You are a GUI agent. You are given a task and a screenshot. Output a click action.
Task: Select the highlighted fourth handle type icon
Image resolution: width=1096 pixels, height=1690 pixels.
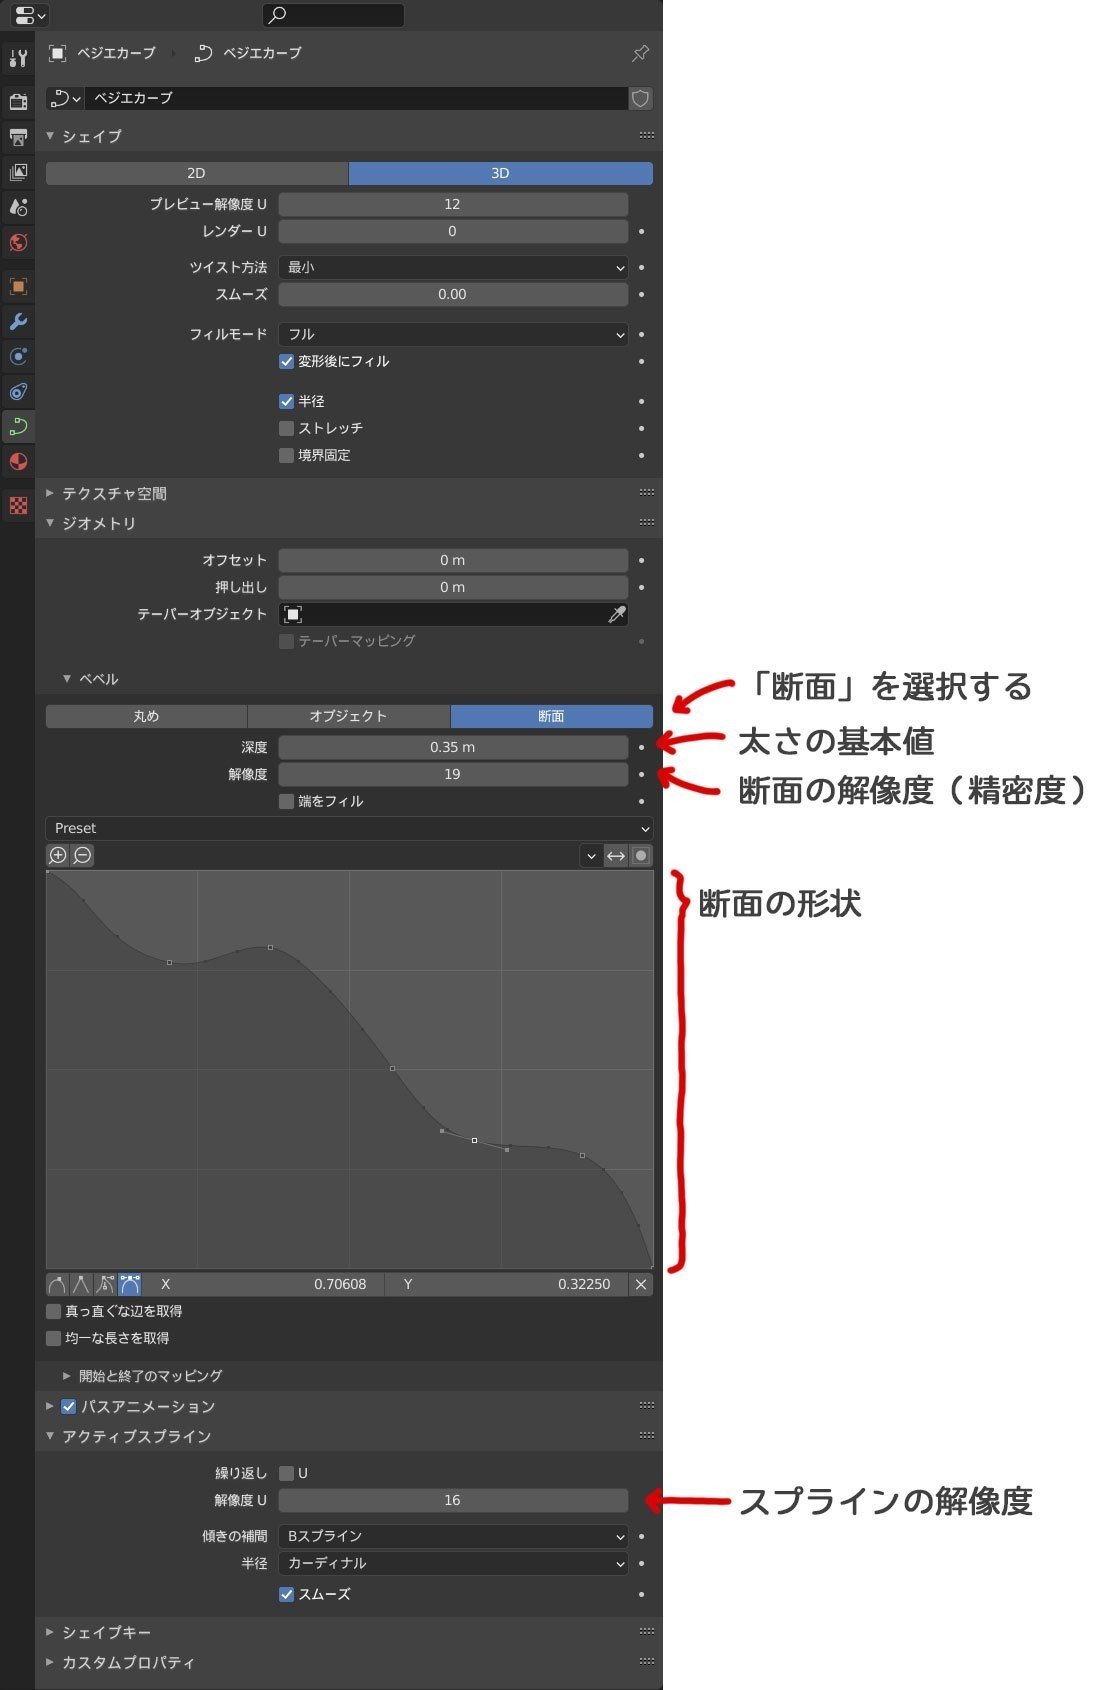[129, 1284]
